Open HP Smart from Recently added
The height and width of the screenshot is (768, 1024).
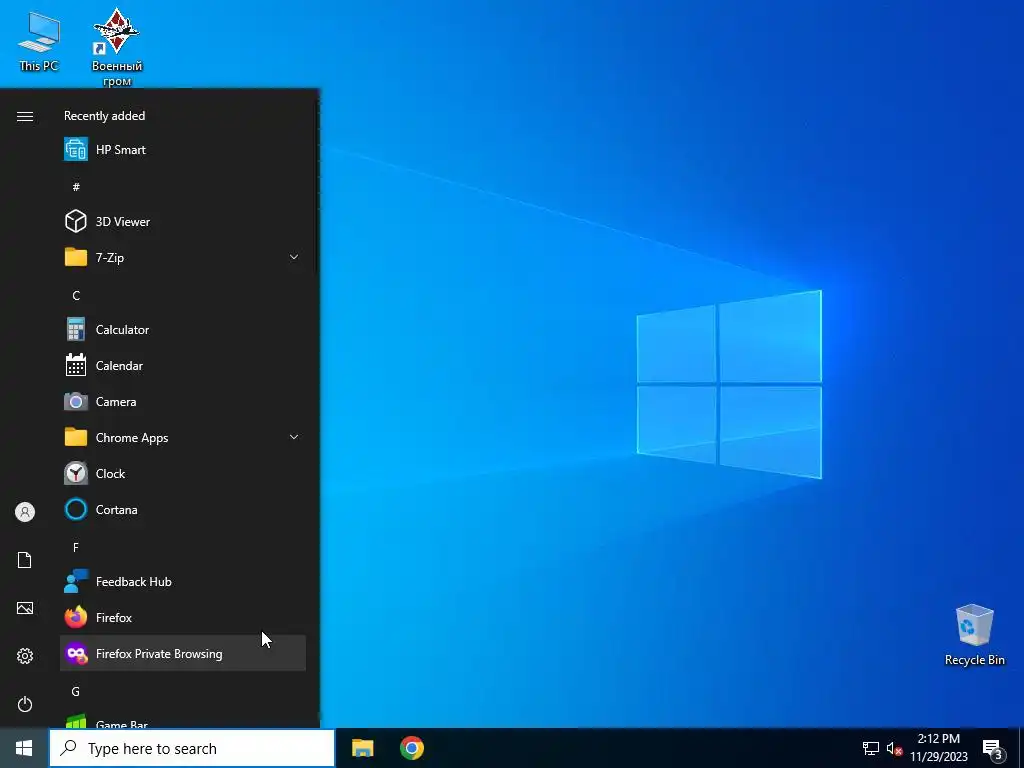click(183, 150)
